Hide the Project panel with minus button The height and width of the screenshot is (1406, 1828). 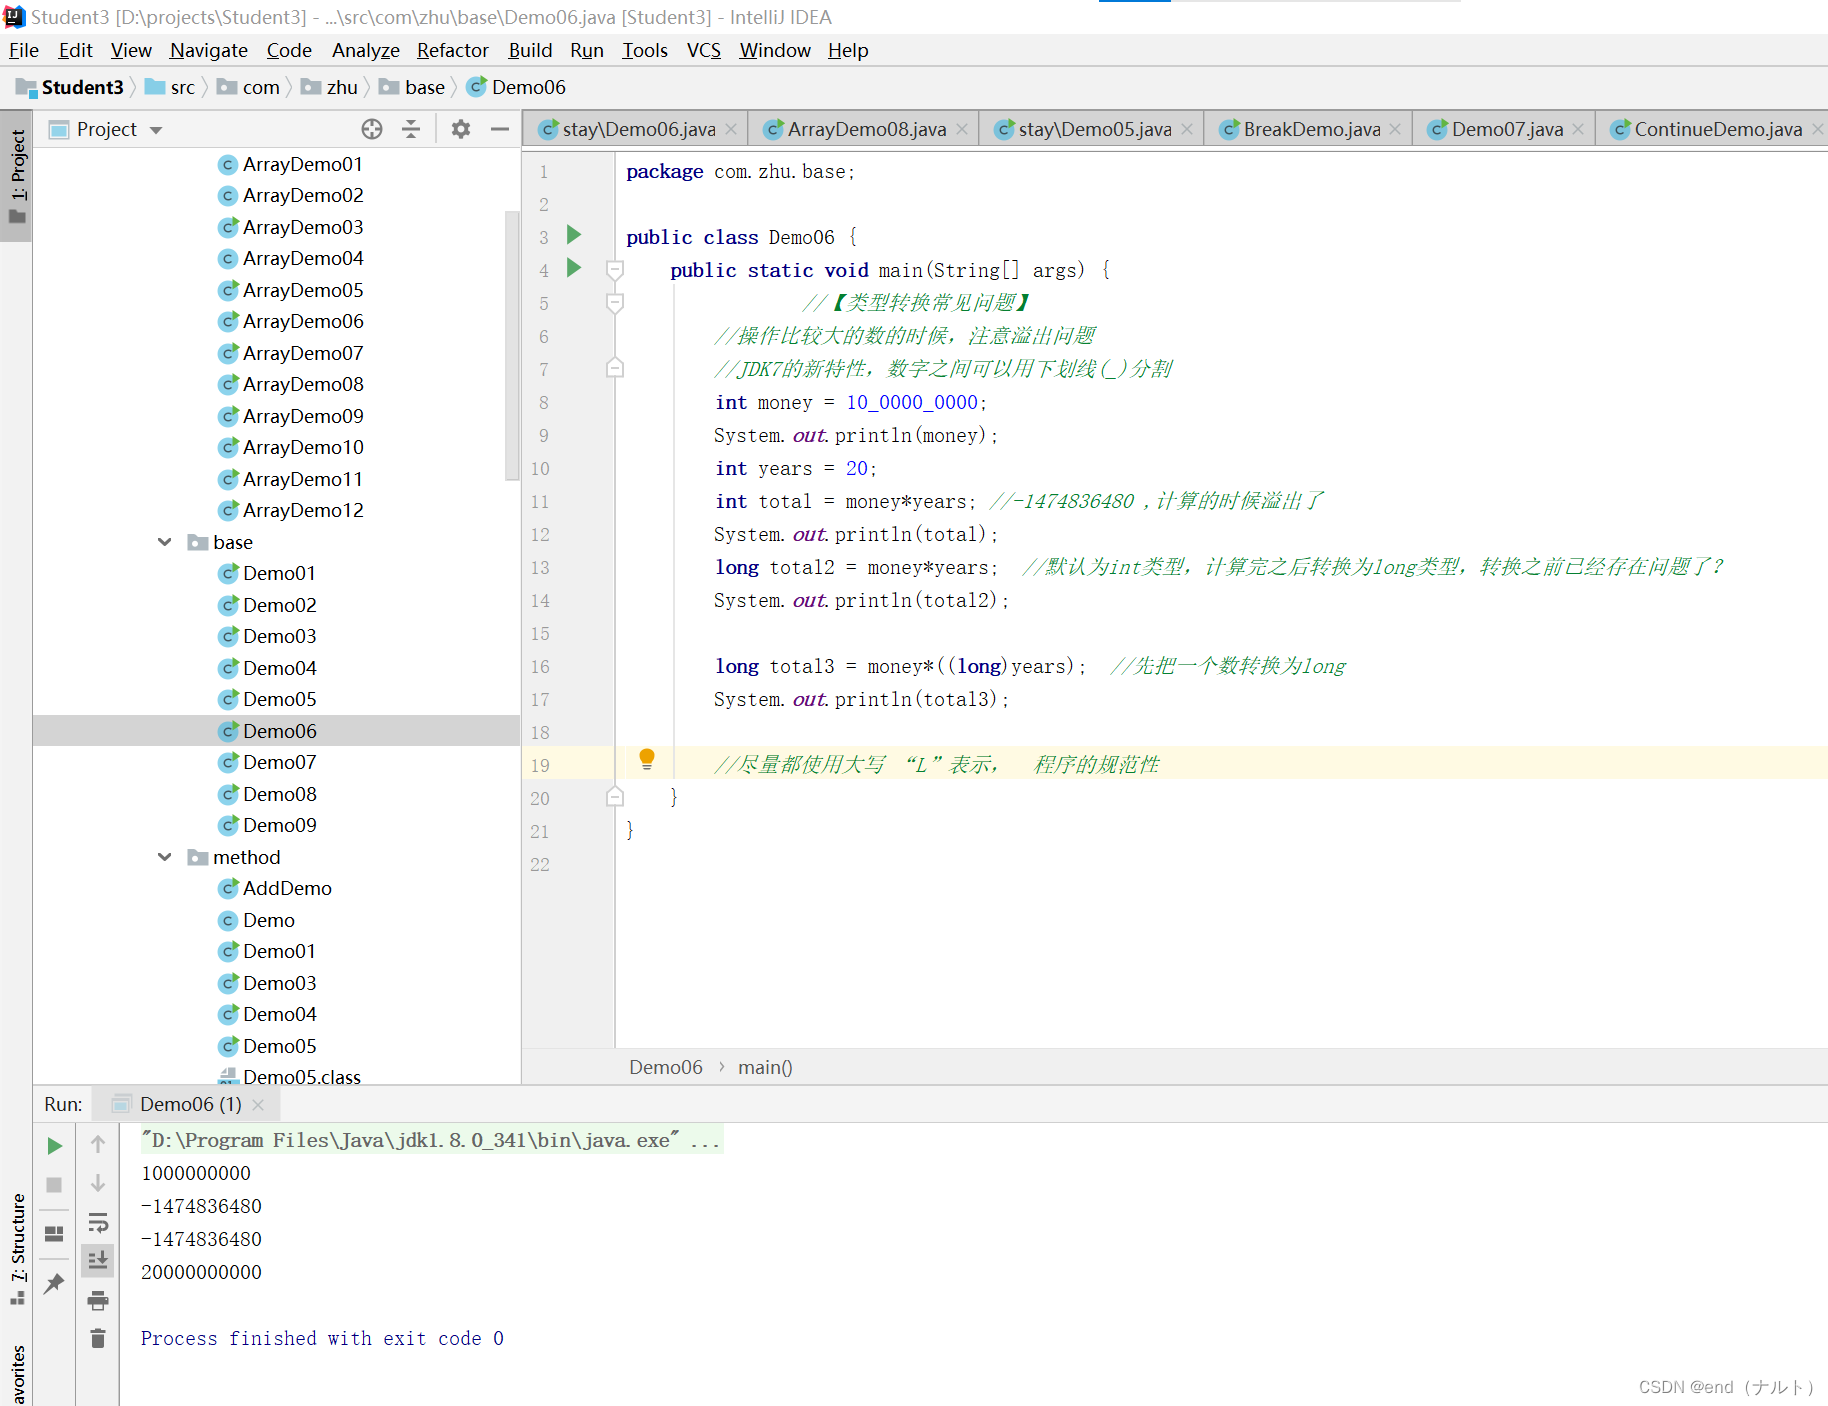pos(500,129)
